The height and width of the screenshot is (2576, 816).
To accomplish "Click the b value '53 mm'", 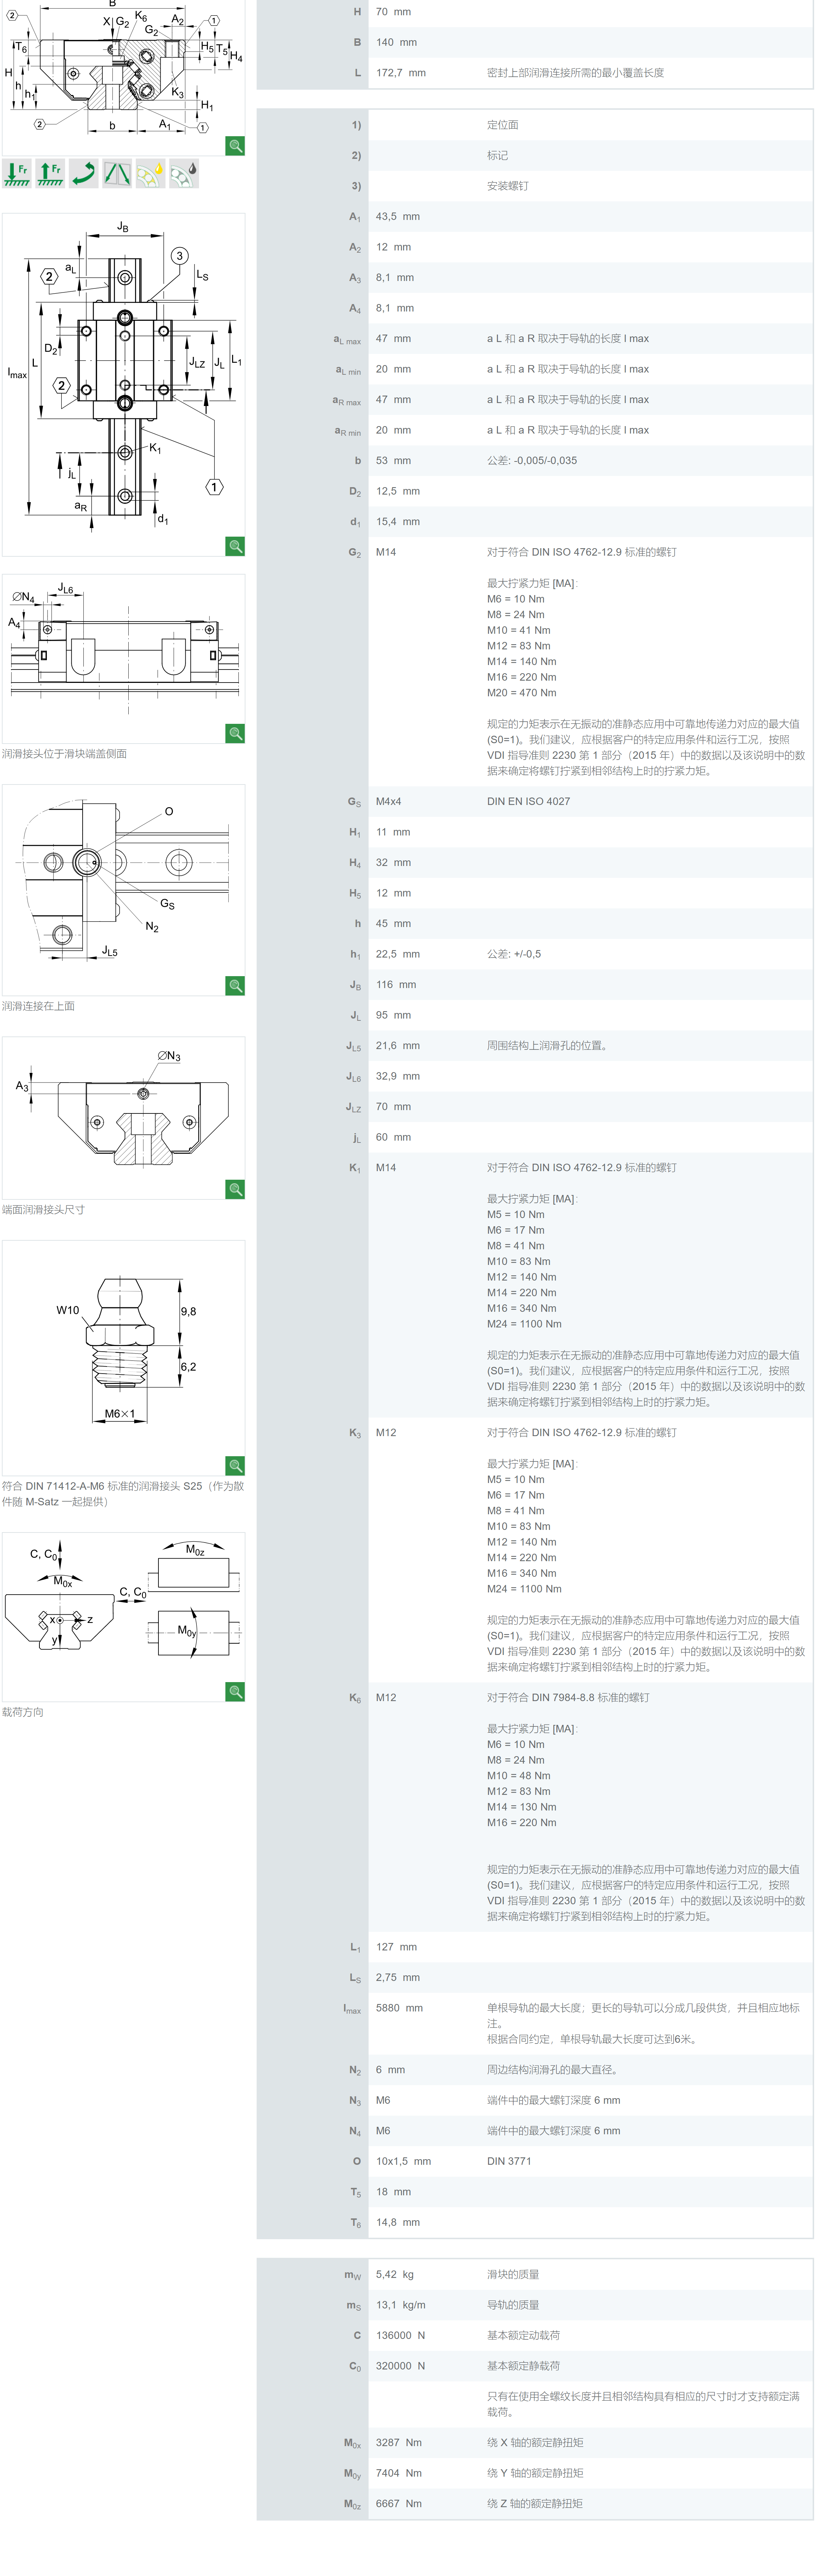I will point(393,461).
